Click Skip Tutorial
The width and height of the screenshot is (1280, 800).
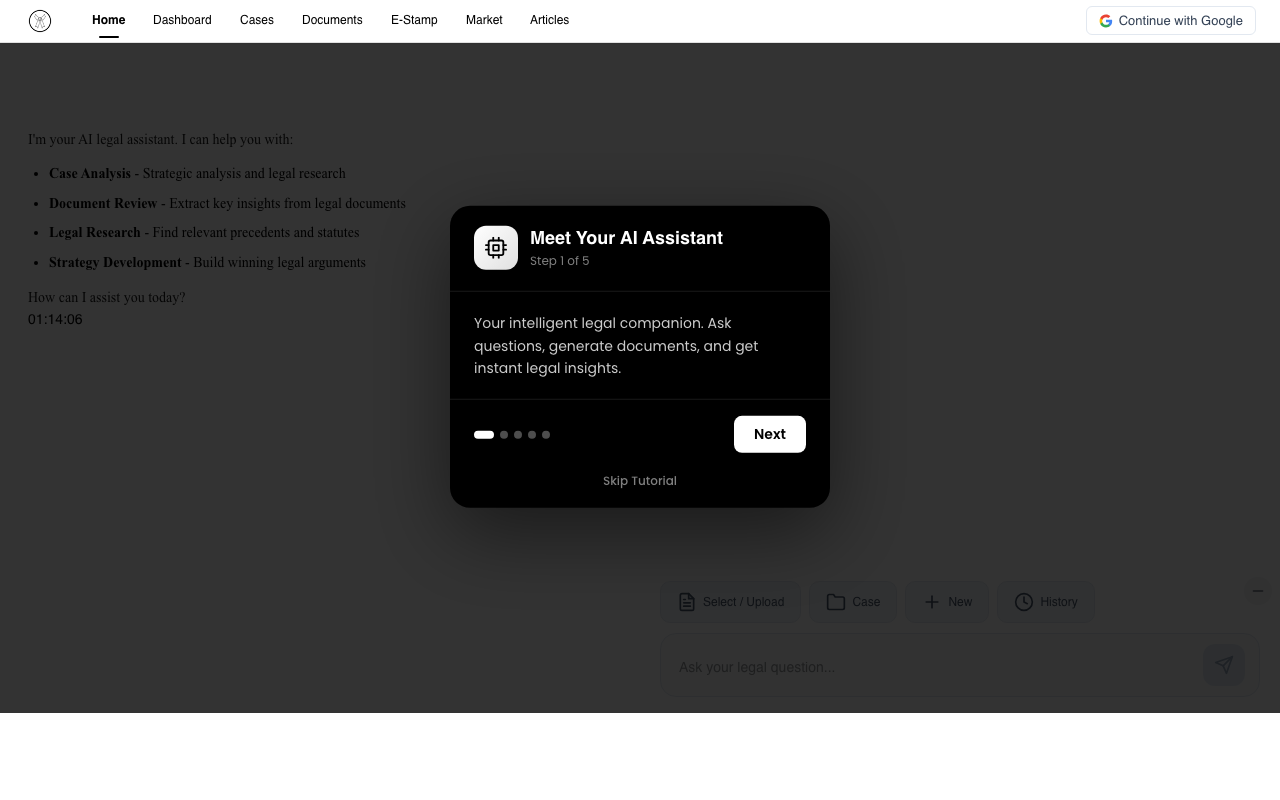click(639, 481)
